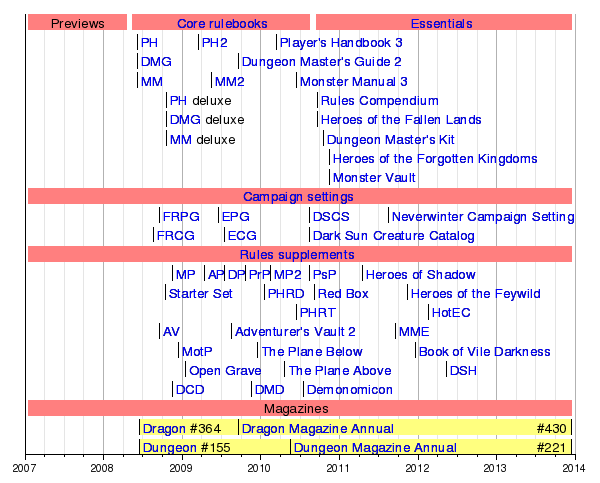Click the PsP link
600x483 pixels.
pos(324,274)
